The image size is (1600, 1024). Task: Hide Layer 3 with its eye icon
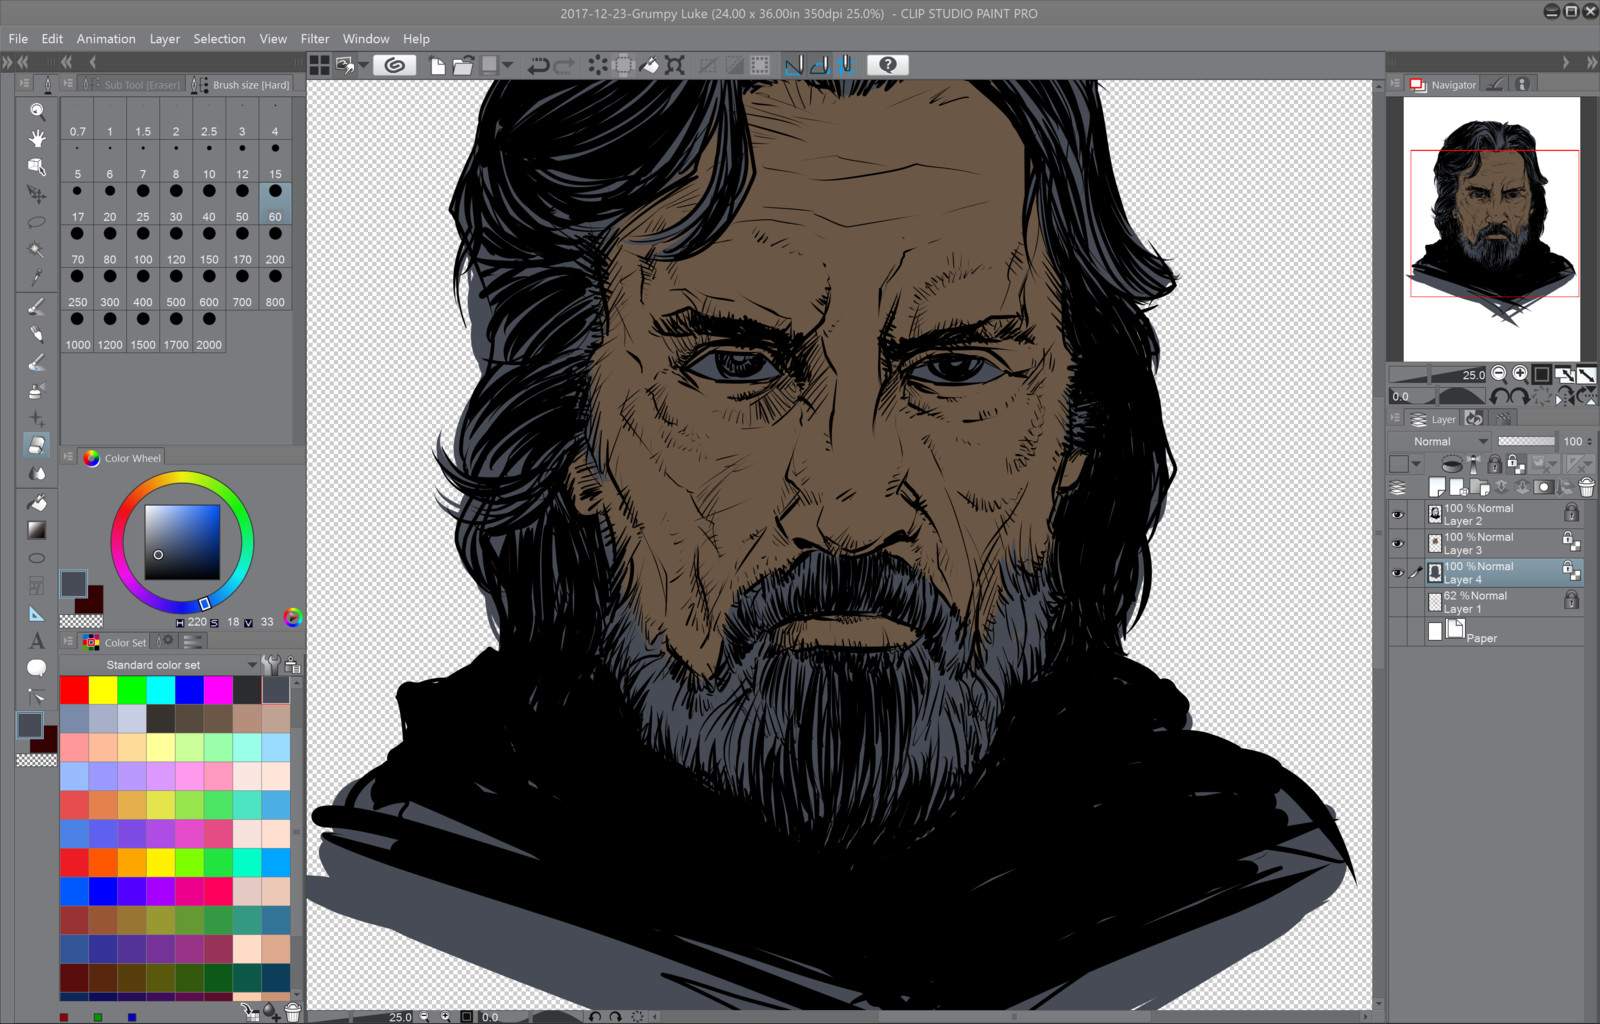(x=1398, y=544)
